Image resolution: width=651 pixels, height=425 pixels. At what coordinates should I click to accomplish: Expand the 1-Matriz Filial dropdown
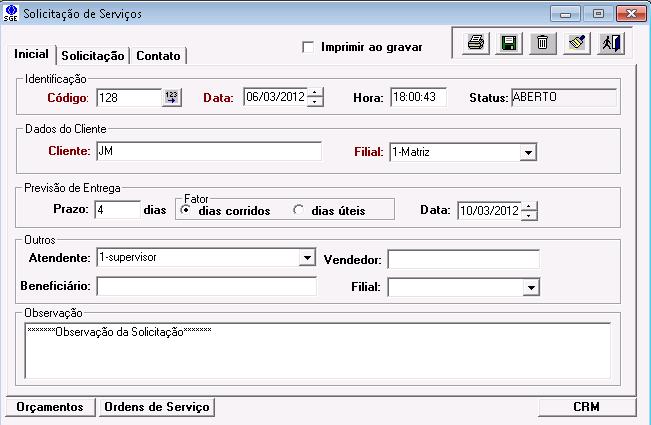tap(528, 153)
